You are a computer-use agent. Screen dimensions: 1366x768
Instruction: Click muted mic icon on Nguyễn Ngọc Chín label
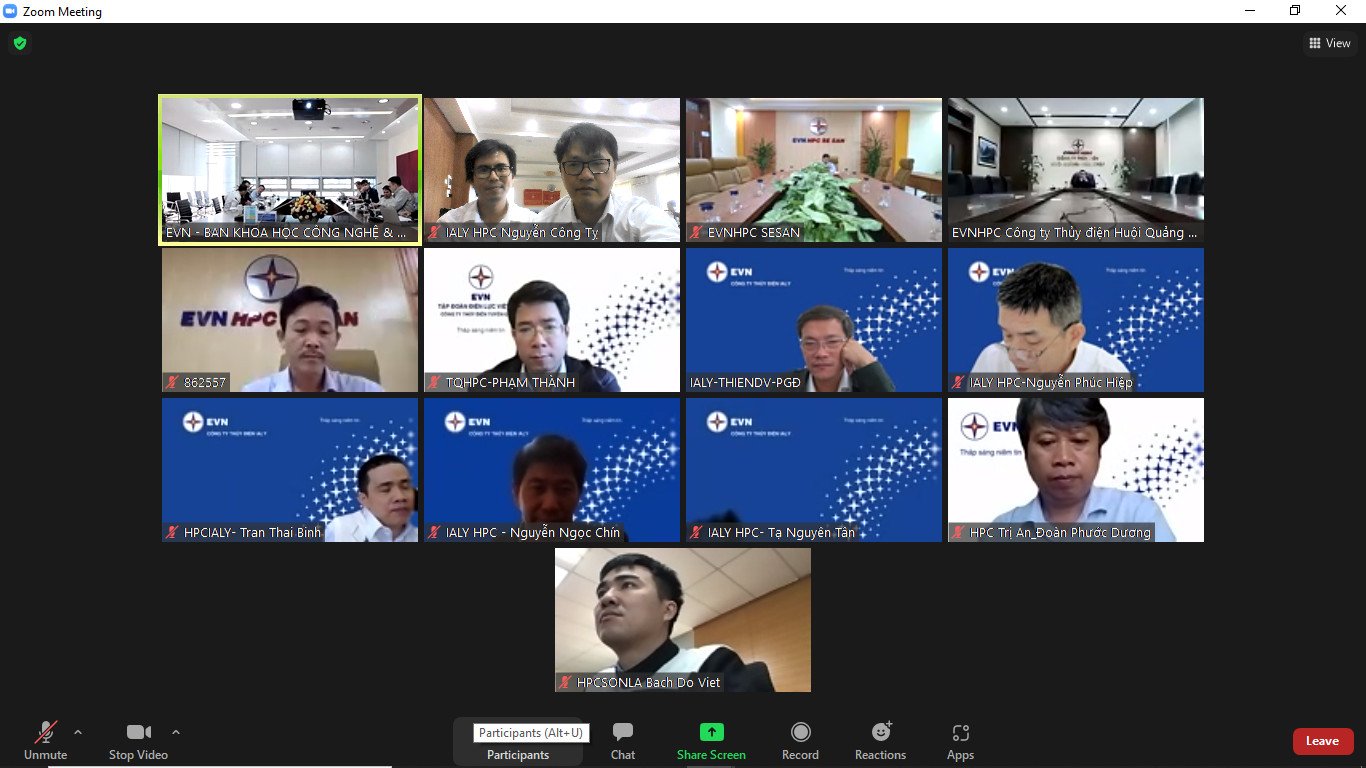[435, 533]
